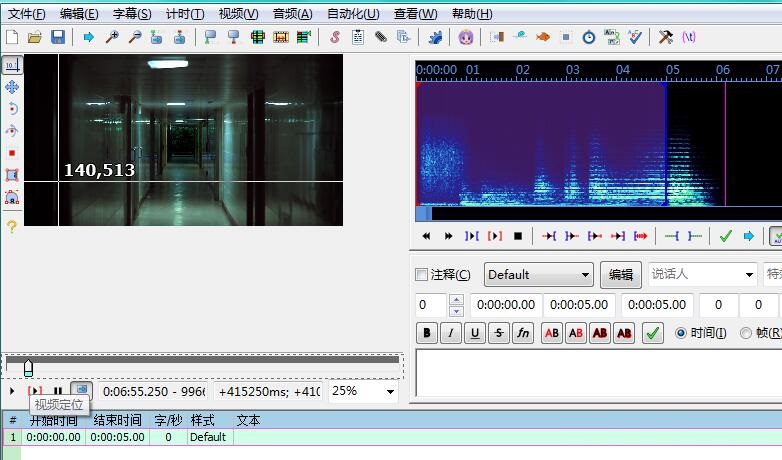Expand the 说话人 actor combo box
782x460 pixels.
click(747, 275)
